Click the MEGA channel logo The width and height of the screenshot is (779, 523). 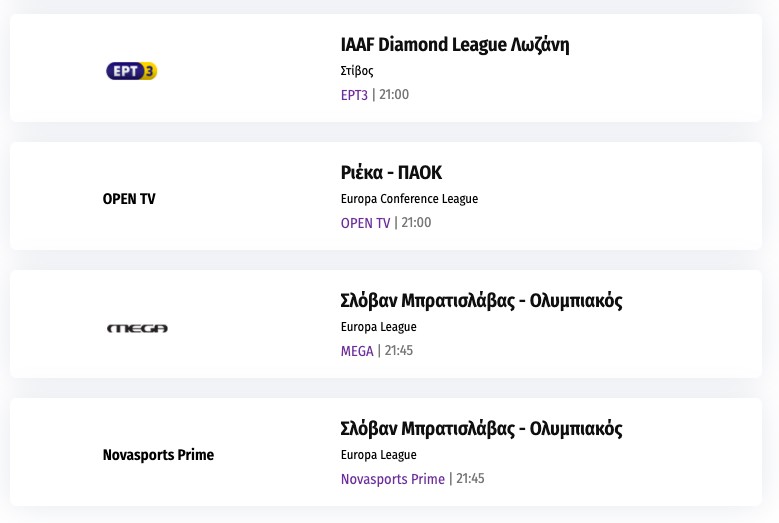point(137,328)
